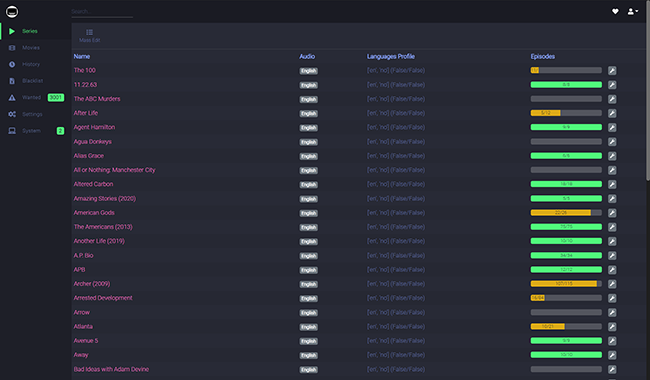Open the Atlanta series link

click(83, 326)
